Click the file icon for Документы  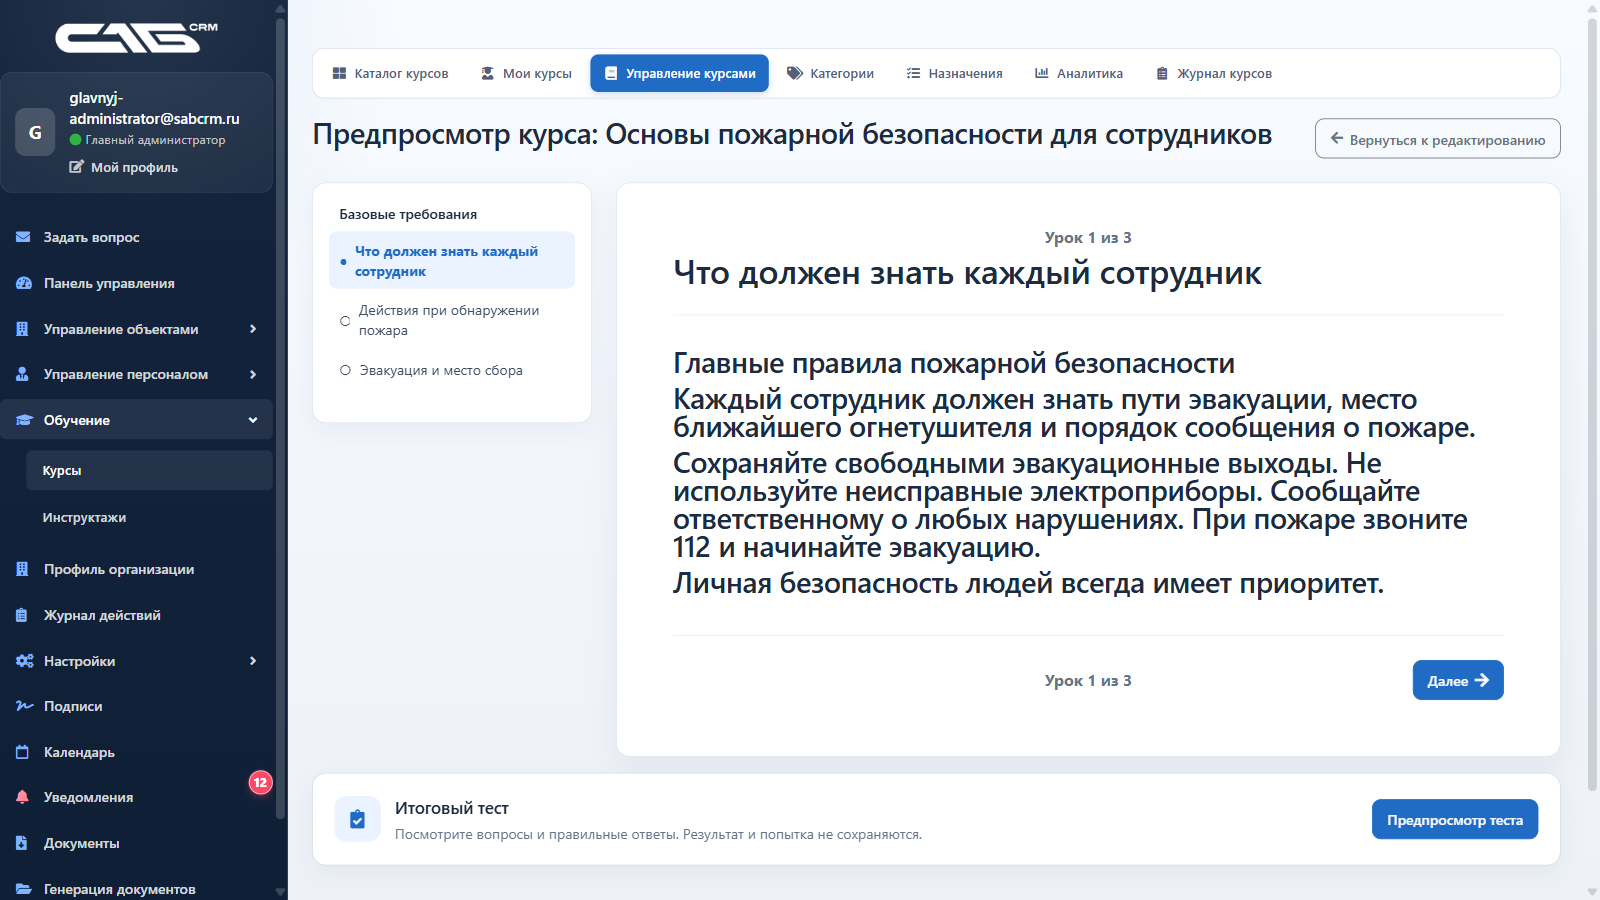pyautogui.click(x=23, y=843)
